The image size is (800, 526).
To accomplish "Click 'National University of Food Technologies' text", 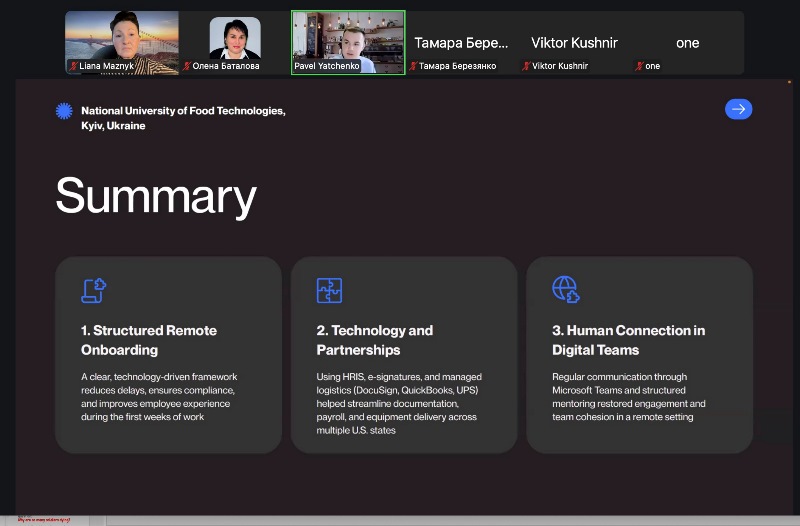I will [183, 111].
